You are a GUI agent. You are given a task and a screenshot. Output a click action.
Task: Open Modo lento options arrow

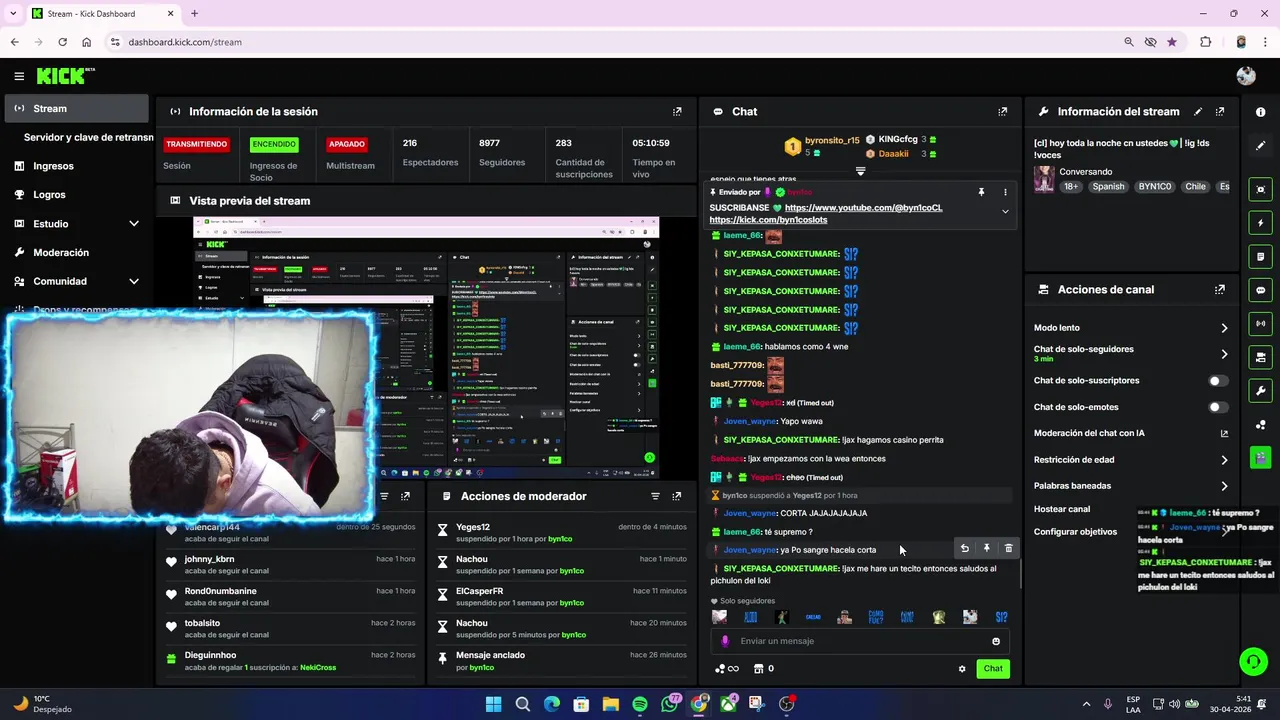pyautogui.click(x=1224, y=328)
